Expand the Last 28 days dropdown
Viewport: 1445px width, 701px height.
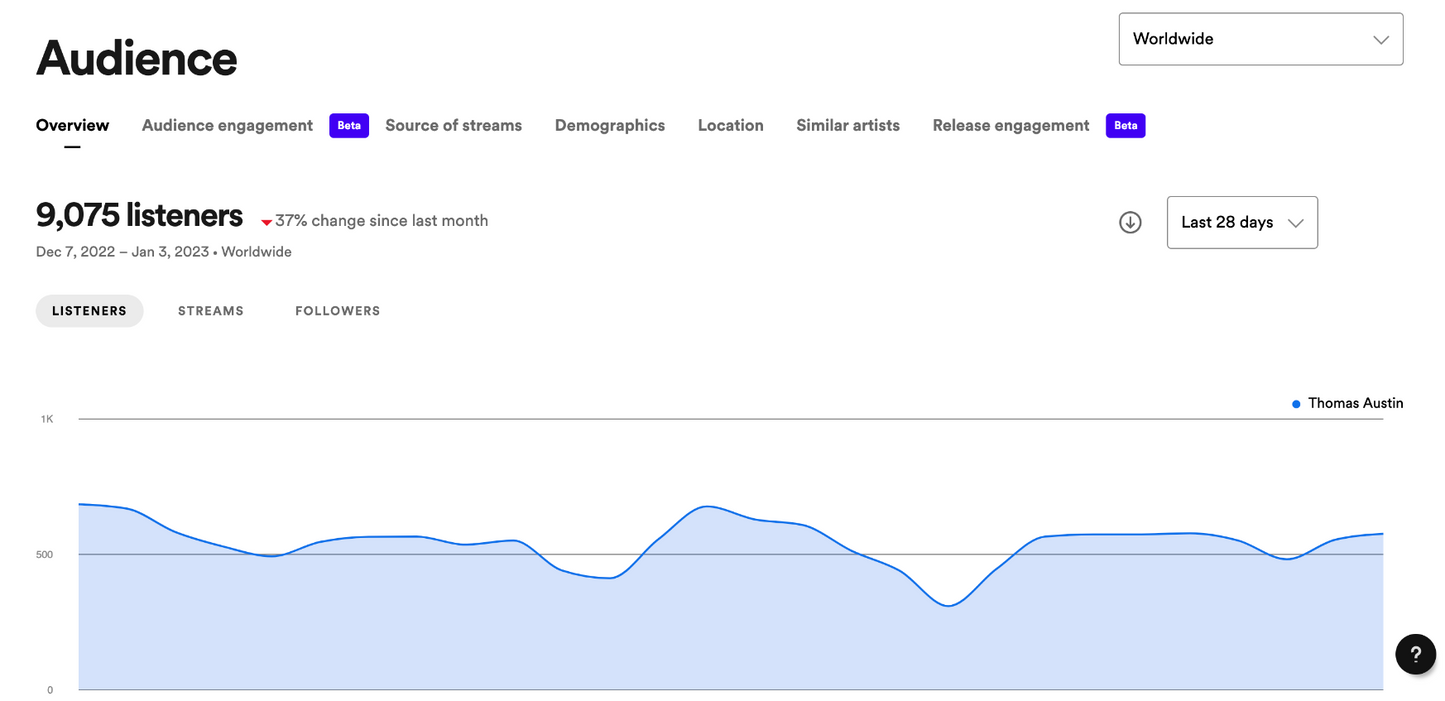[x=1241, y=222]
